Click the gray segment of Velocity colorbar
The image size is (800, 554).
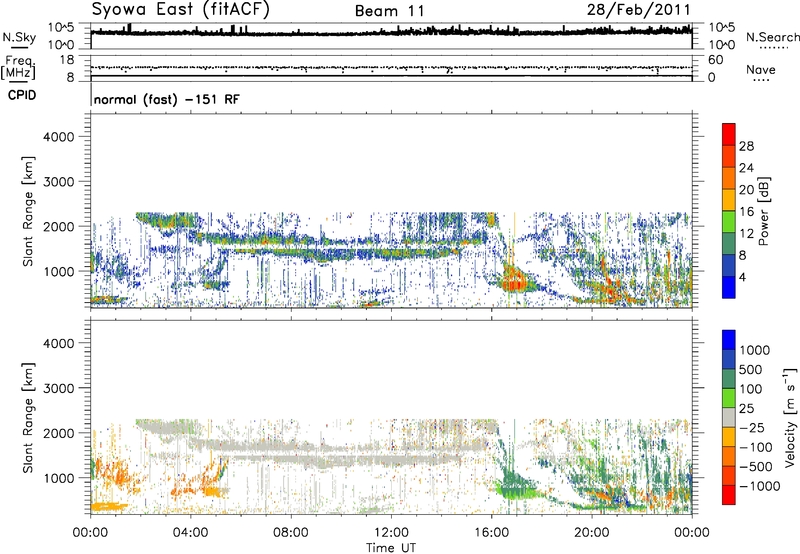point(729,418)
